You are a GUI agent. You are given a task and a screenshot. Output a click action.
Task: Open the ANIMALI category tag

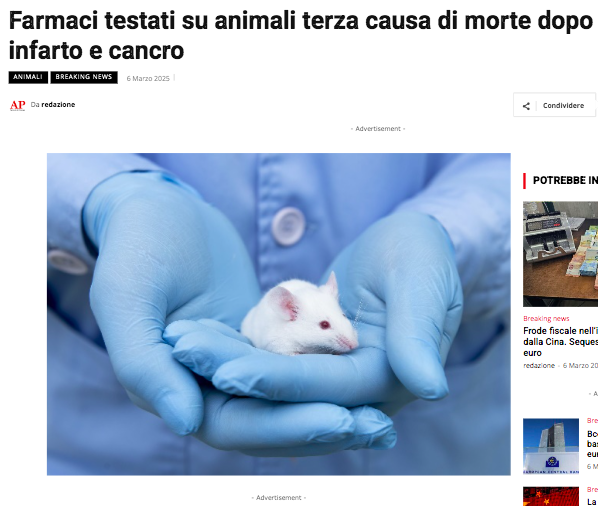coord(28,77)
